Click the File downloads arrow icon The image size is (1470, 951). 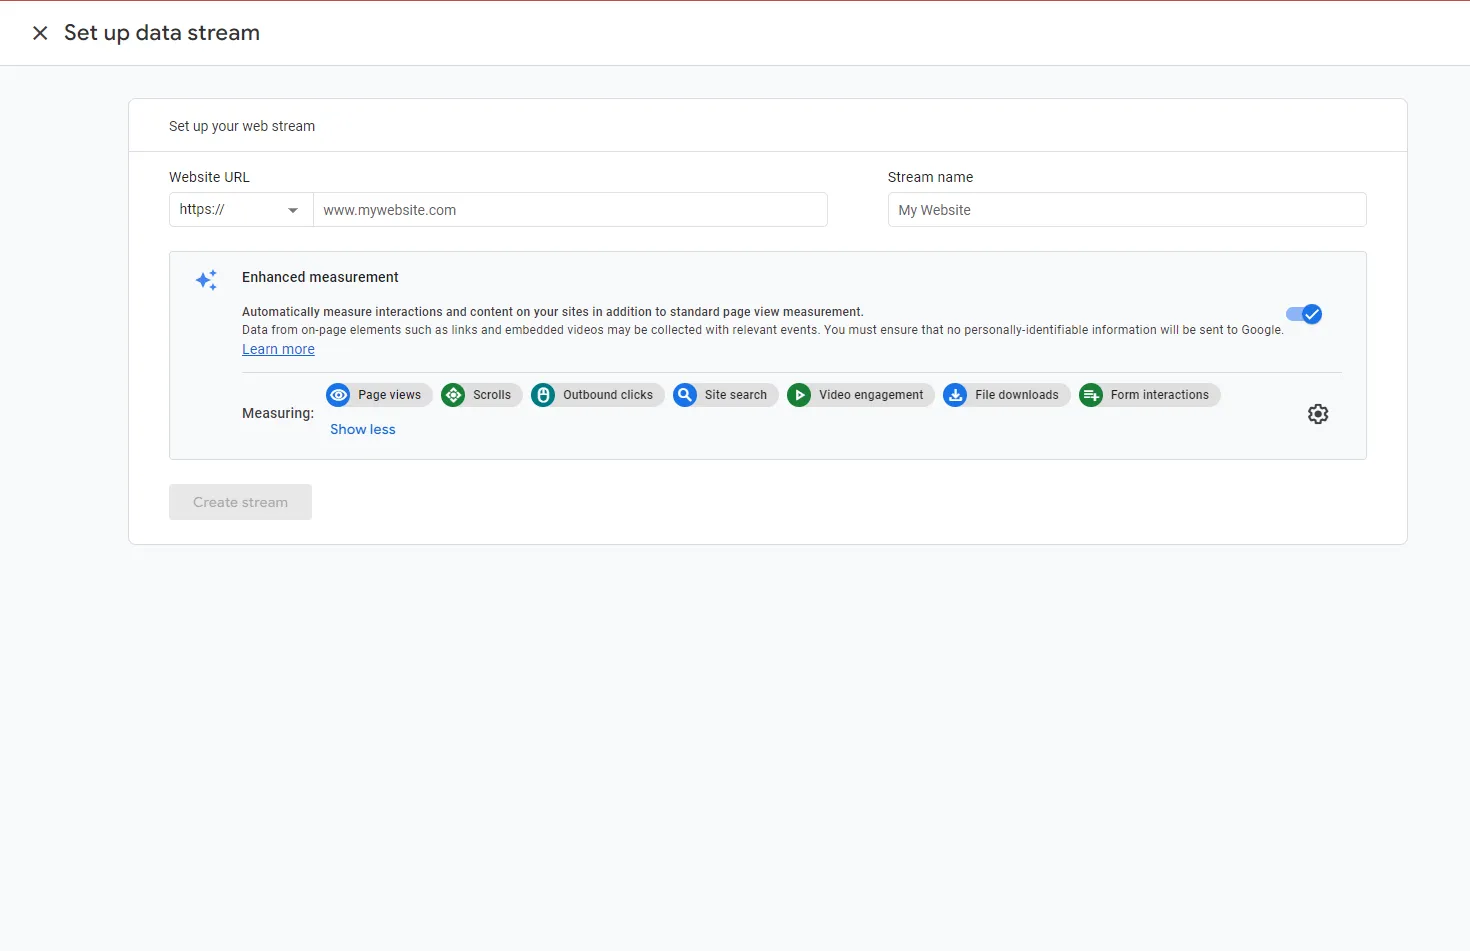955,395
